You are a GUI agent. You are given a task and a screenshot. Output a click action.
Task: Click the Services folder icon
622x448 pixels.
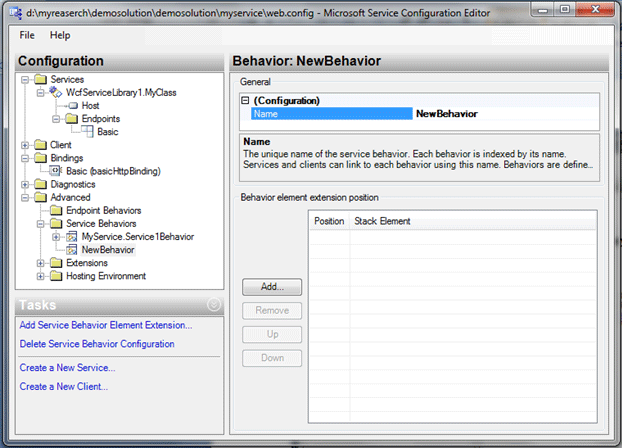coord(40,79)
